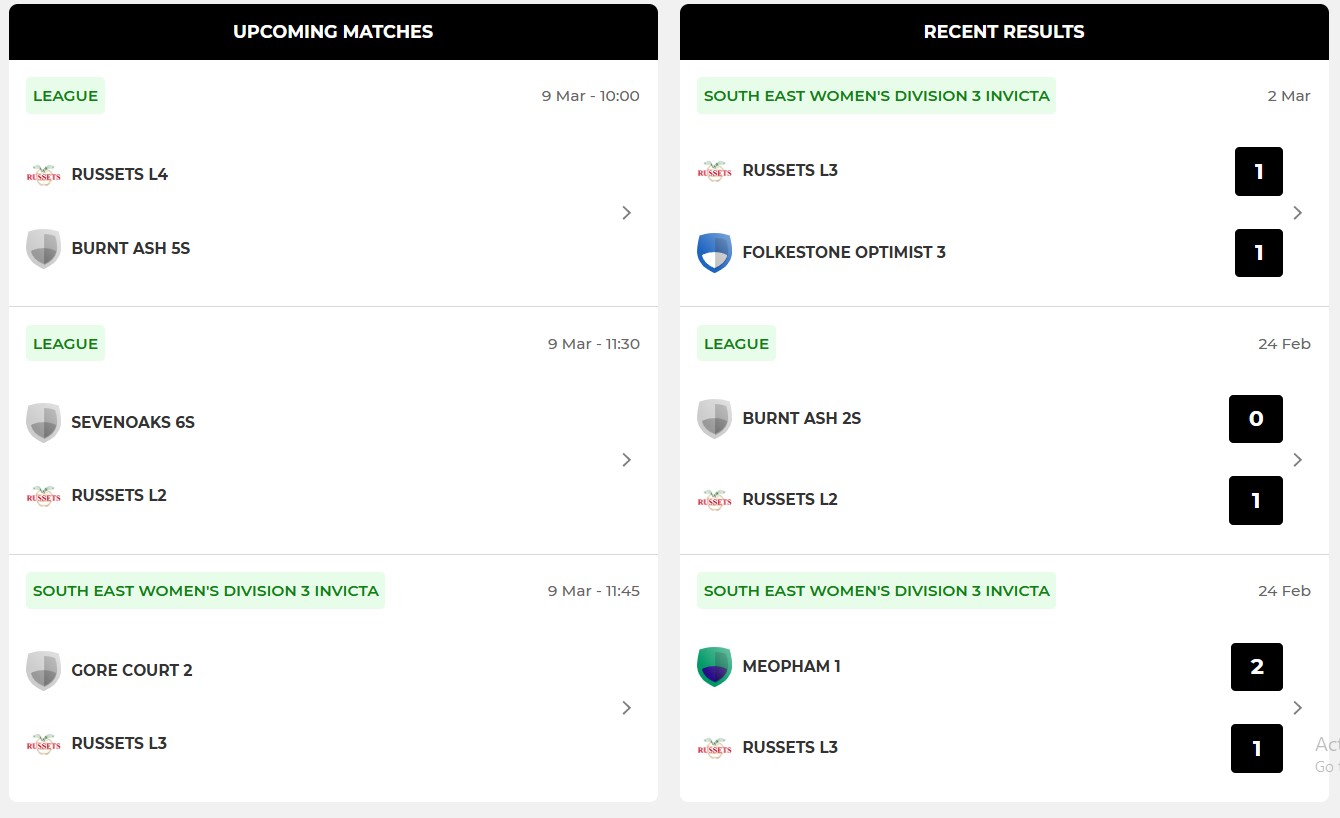The width and height of the screenshot is (1340, 818).
Task: Open Gore Court 2 match details chevron
Action: (626, 708)
